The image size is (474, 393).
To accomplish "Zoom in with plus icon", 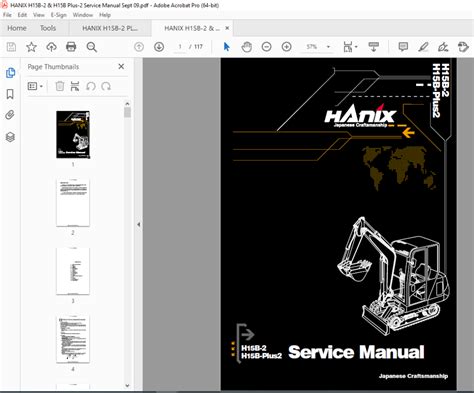I will [287, 47].
